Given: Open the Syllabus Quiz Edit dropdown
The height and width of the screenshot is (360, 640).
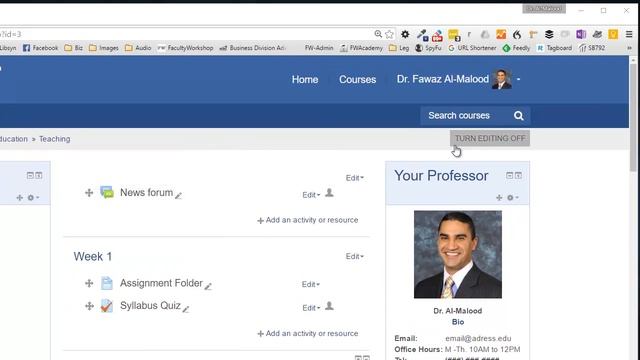Looking at the screenshot, I should pyautogui.click(x=311, y=308).
